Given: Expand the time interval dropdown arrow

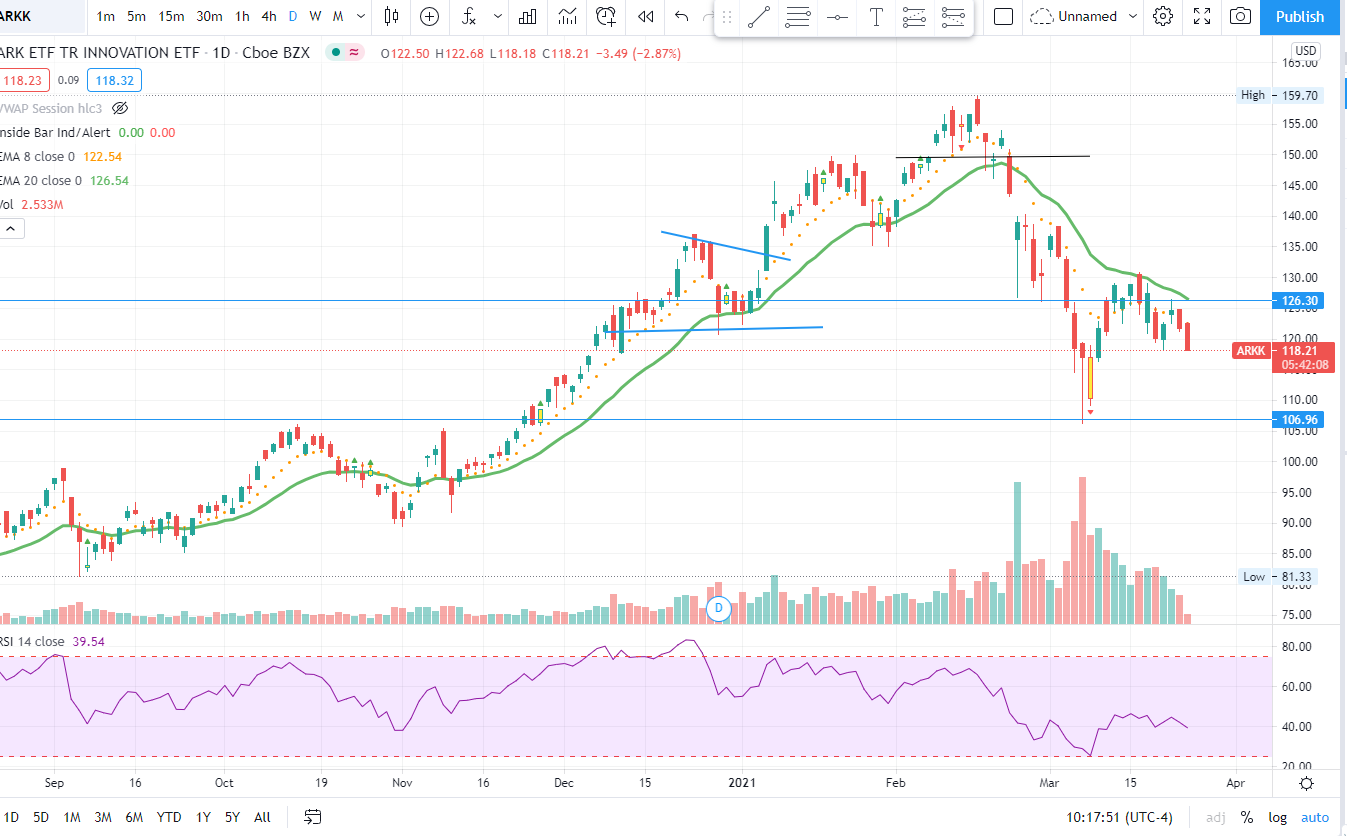Looking at the screenshot, I should [360, 16].
